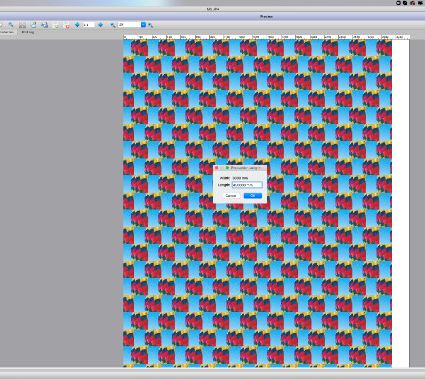
Task: Click the Length input field in the dialog
Action: [247, 185]
